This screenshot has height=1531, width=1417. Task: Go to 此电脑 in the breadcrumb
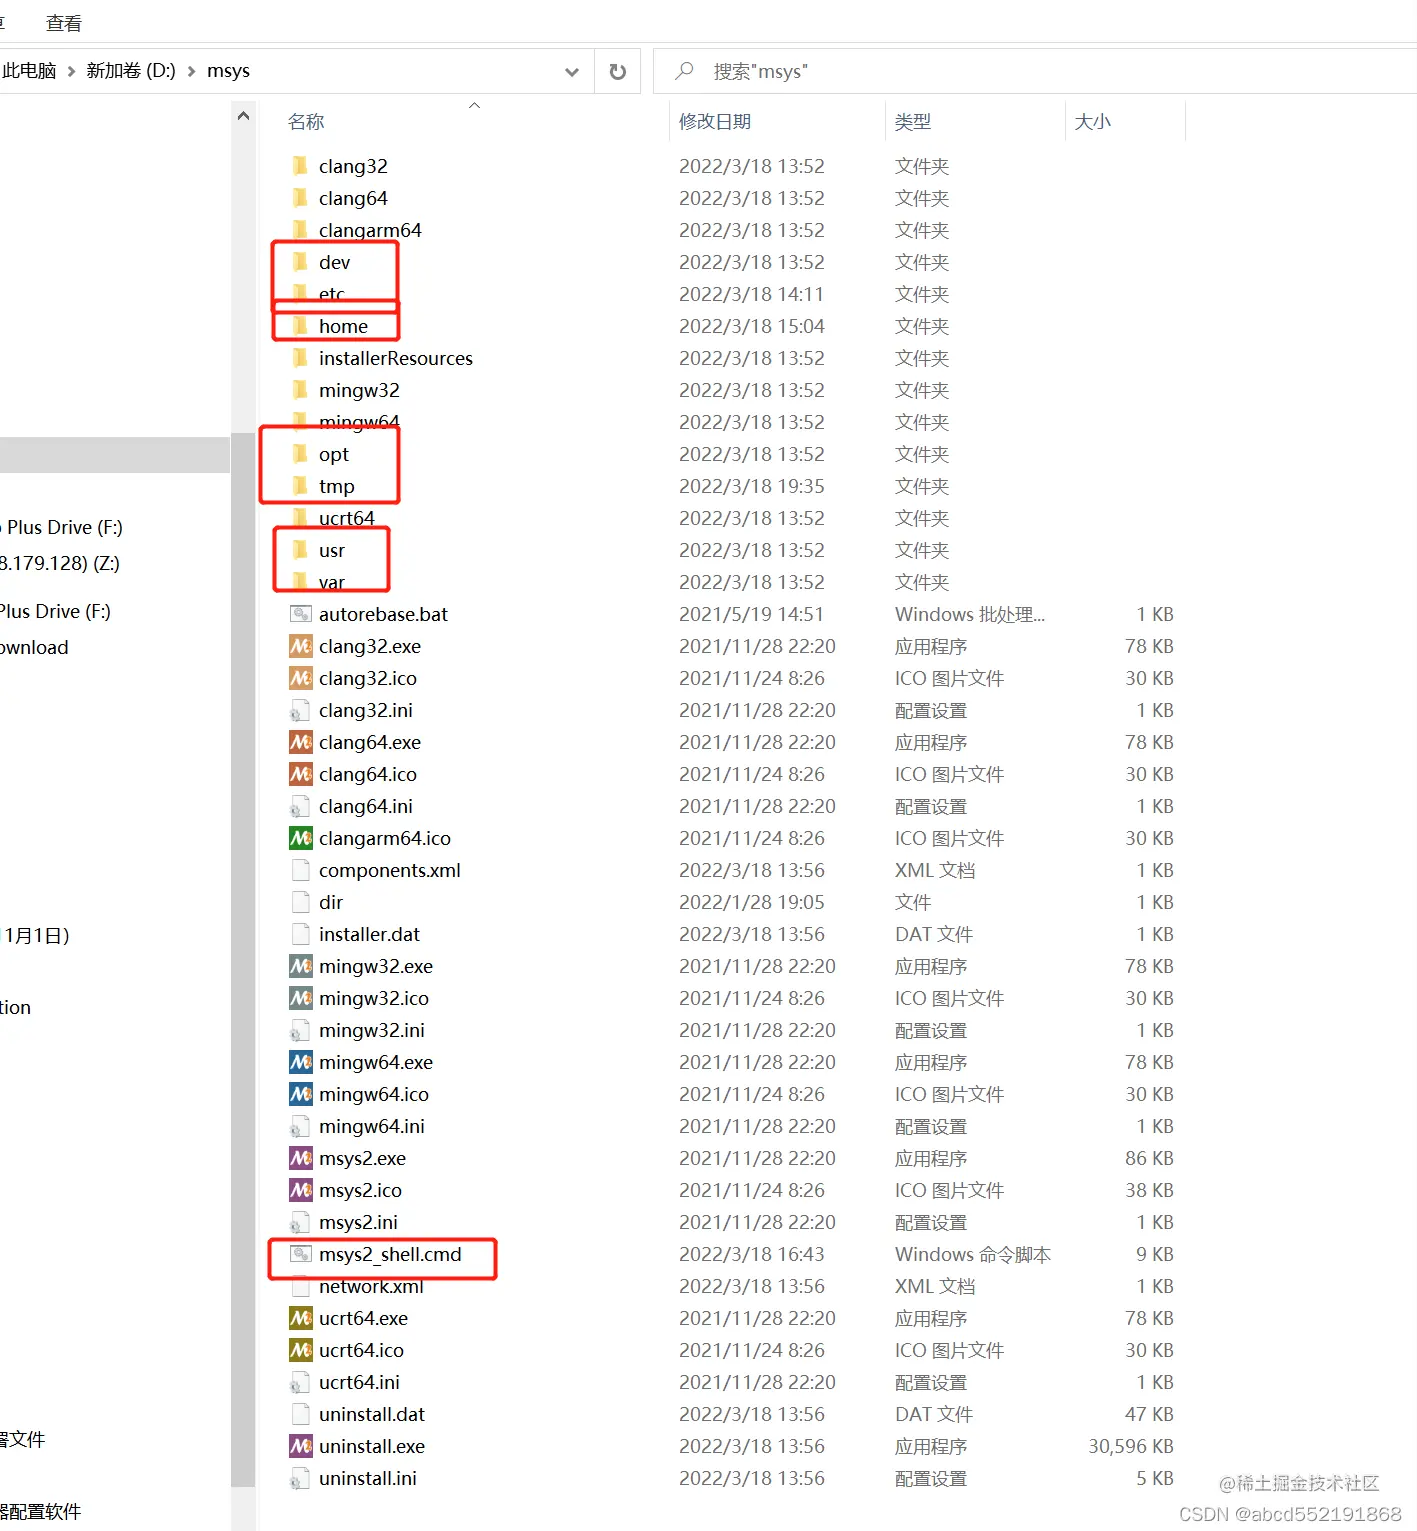30,70
